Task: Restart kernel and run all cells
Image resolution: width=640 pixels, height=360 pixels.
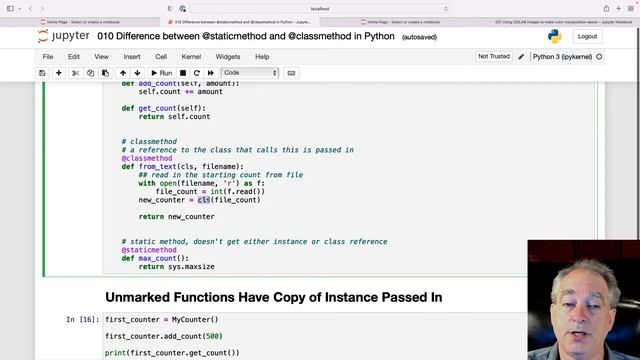Action: [x=211, y=73]
